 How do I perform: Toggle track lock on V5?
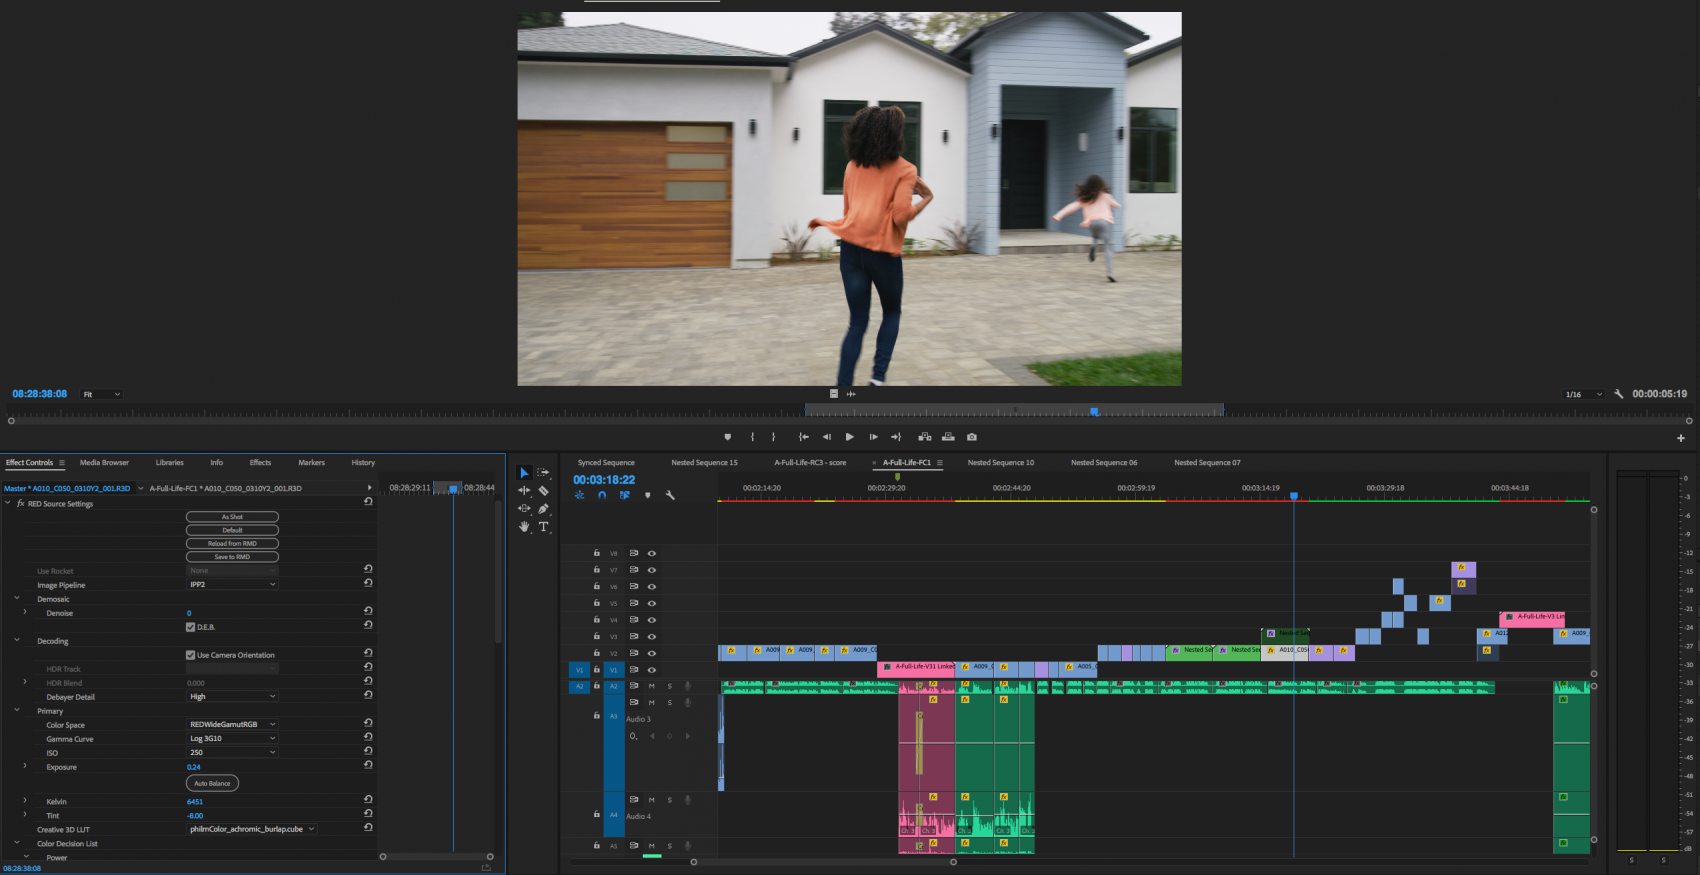(x=597, y=603)
